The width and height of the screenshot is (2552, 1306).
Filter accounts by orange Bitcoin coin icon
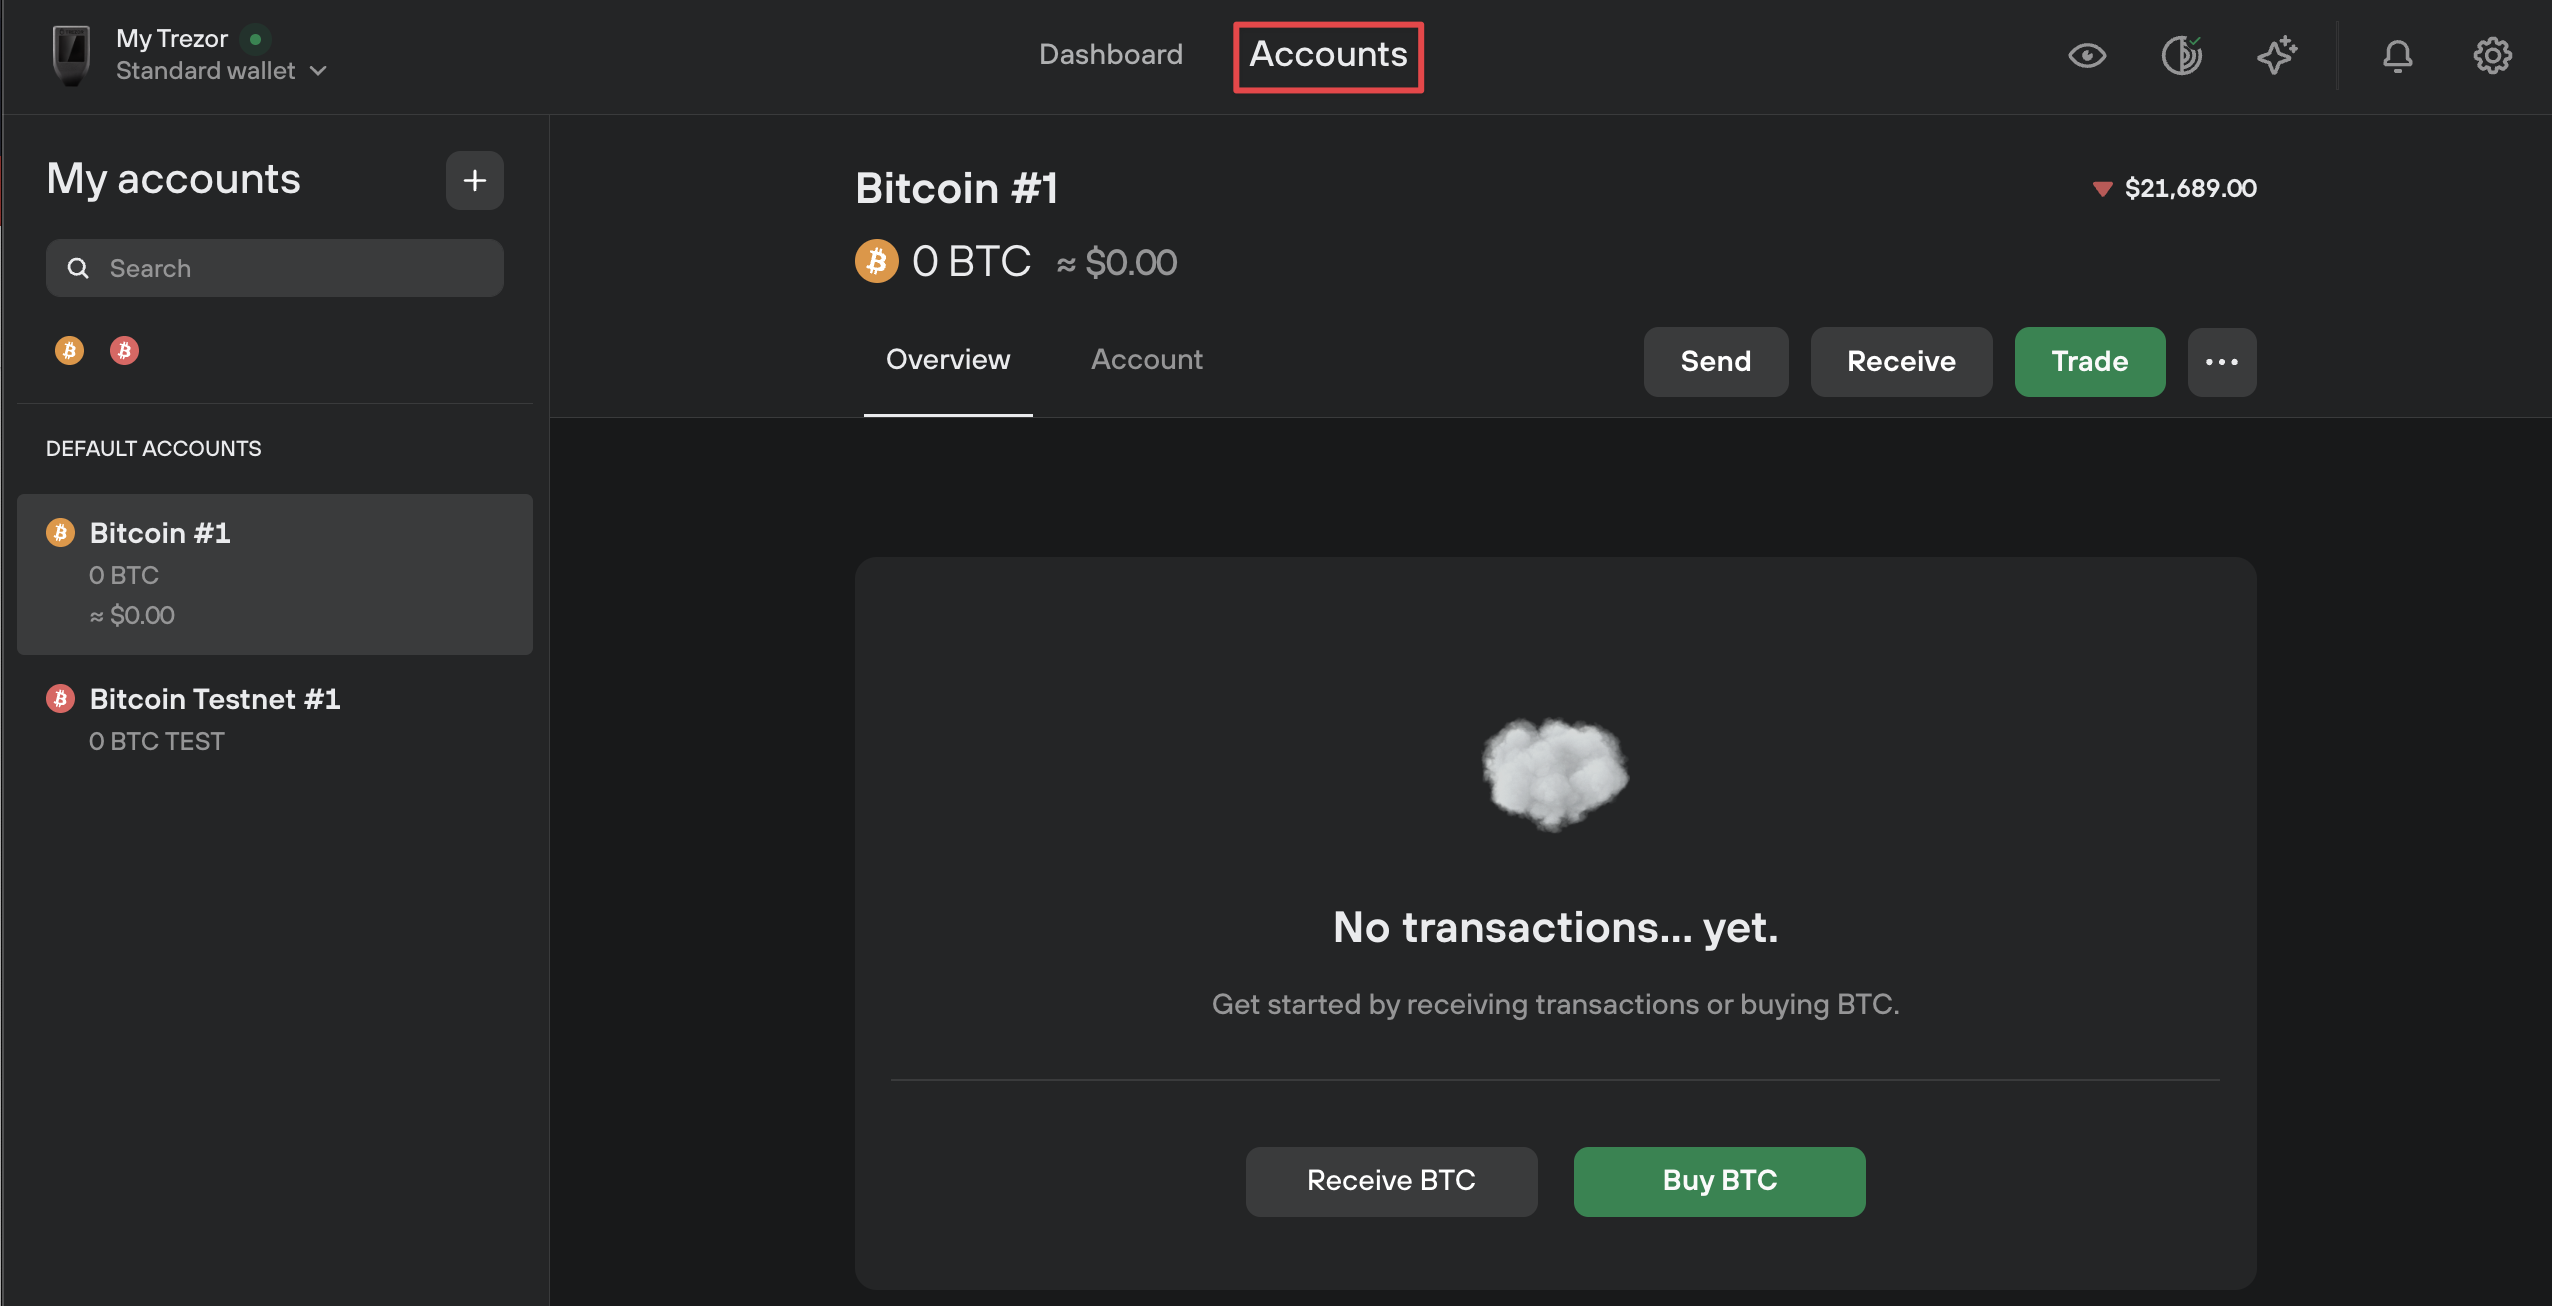coord(69,350)
